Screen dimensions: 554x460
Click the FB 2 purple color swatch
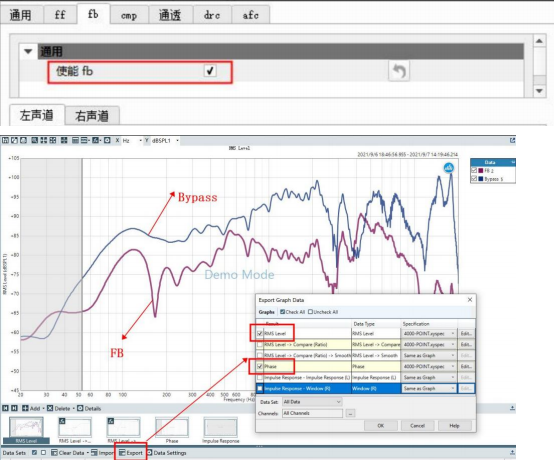(x=481, y=171)
